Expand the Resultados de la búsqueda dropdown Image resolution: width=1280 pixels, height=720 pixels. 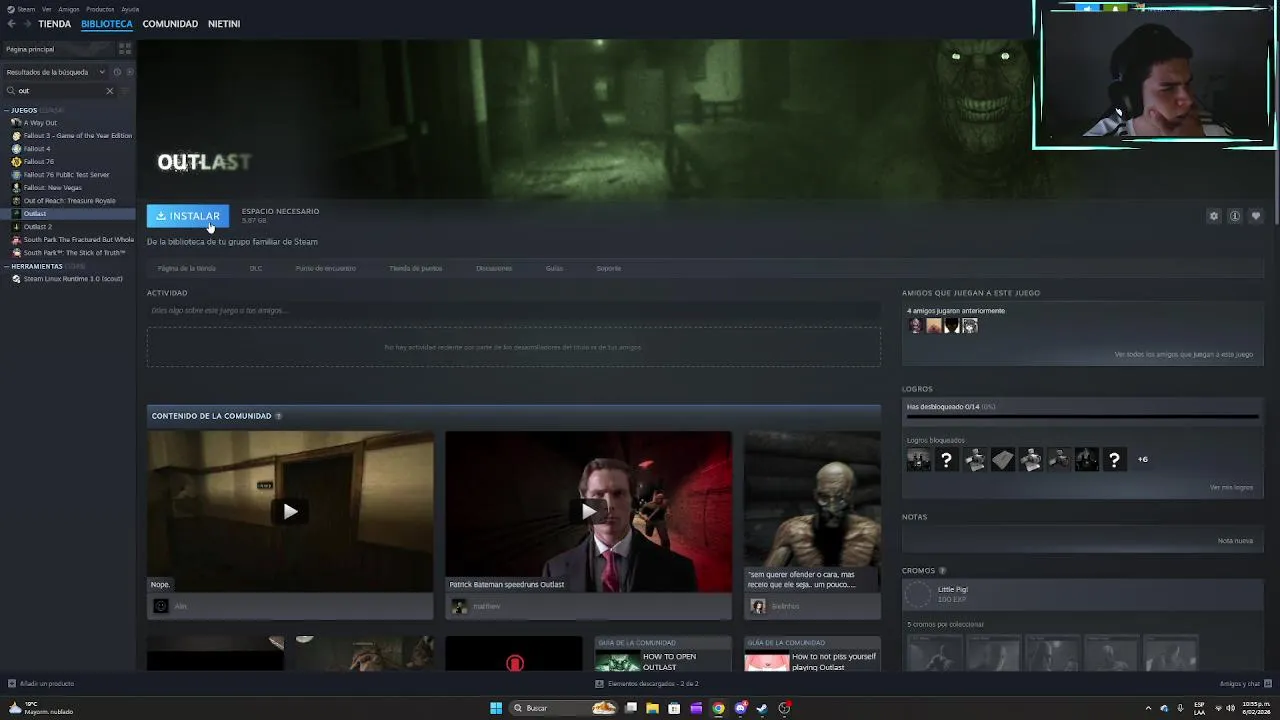55,72
